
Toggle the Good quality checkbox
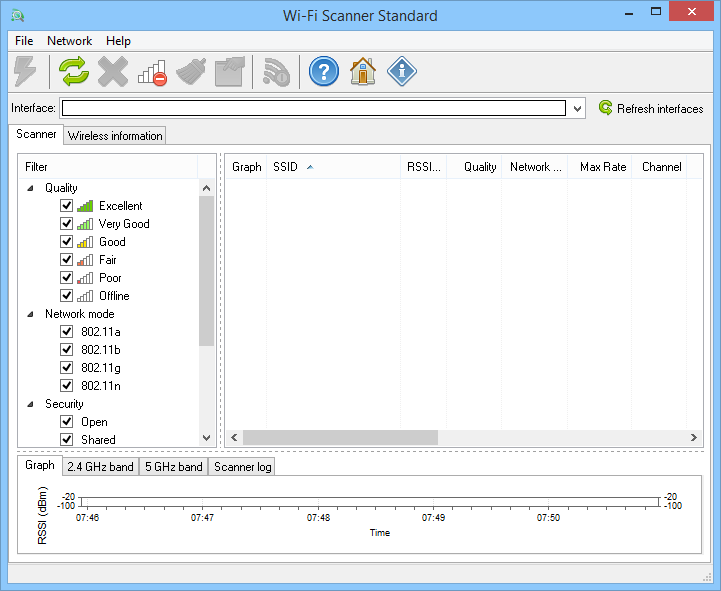click(67, 241)
